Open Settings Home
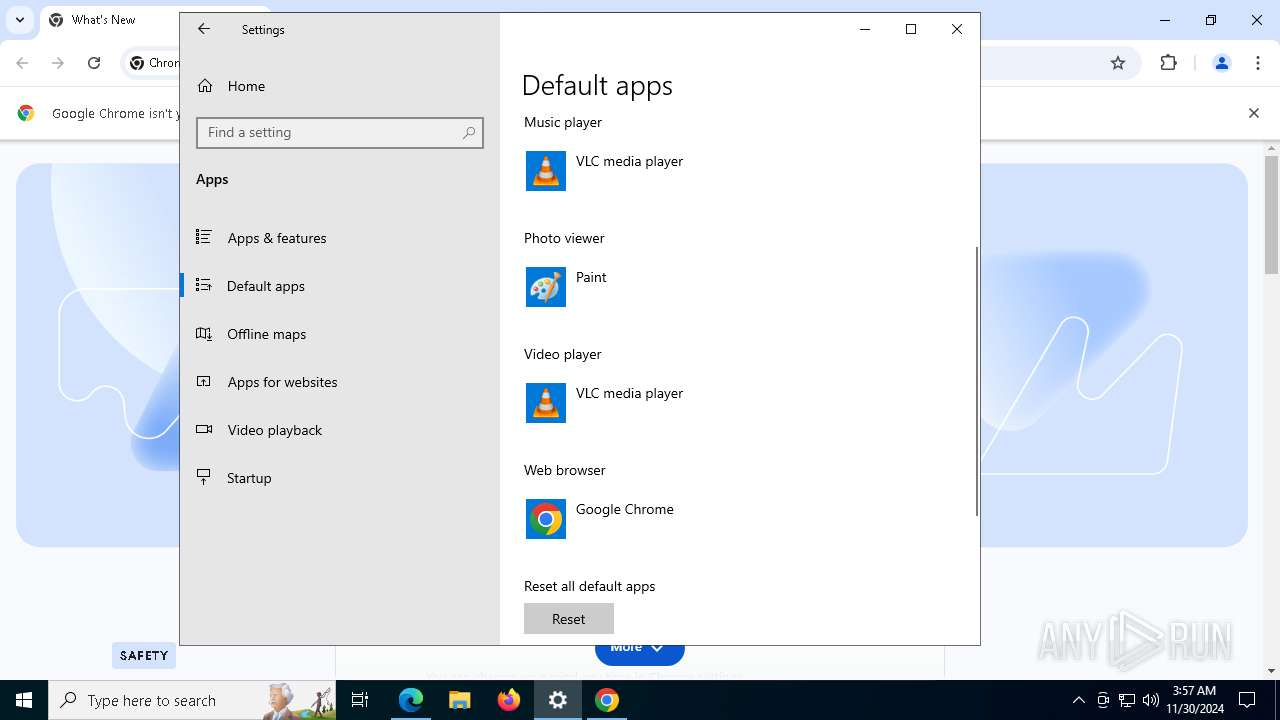Image resolution: width=1280 pixels, height=720 pixels. tap(340, 86)
